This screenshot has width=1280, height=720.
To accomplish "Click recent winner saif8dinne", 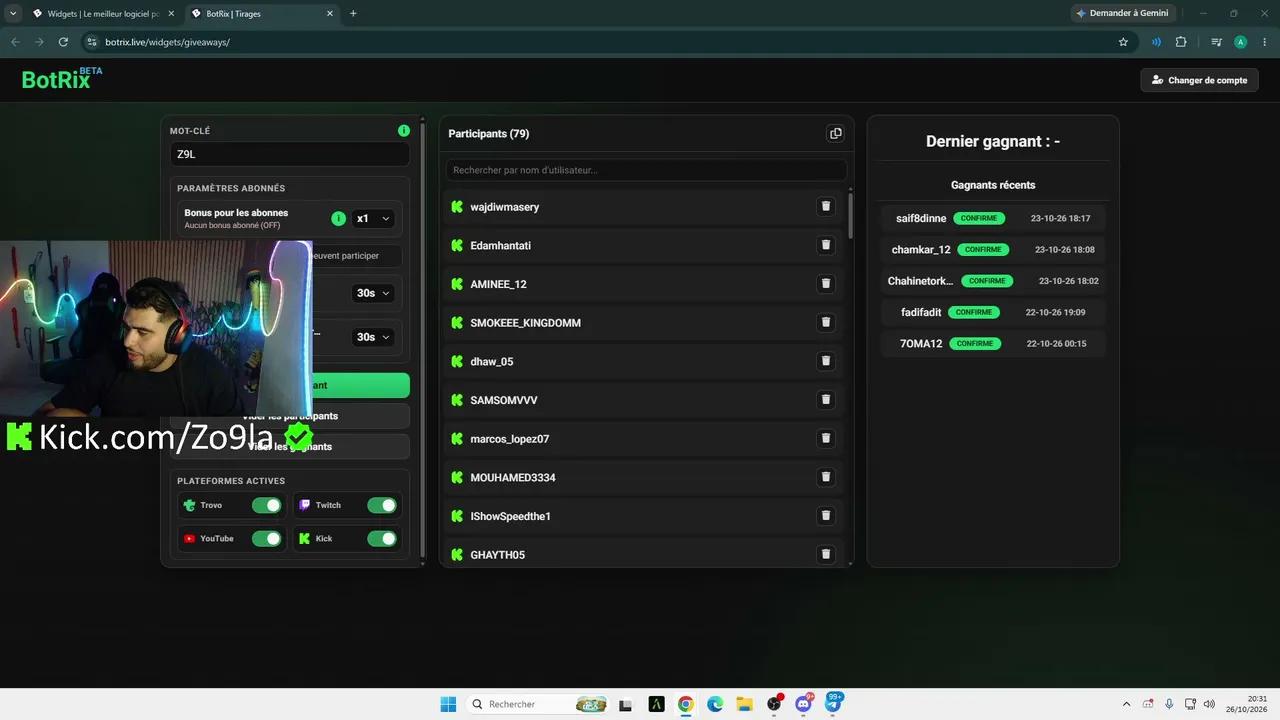I will 921,218.
